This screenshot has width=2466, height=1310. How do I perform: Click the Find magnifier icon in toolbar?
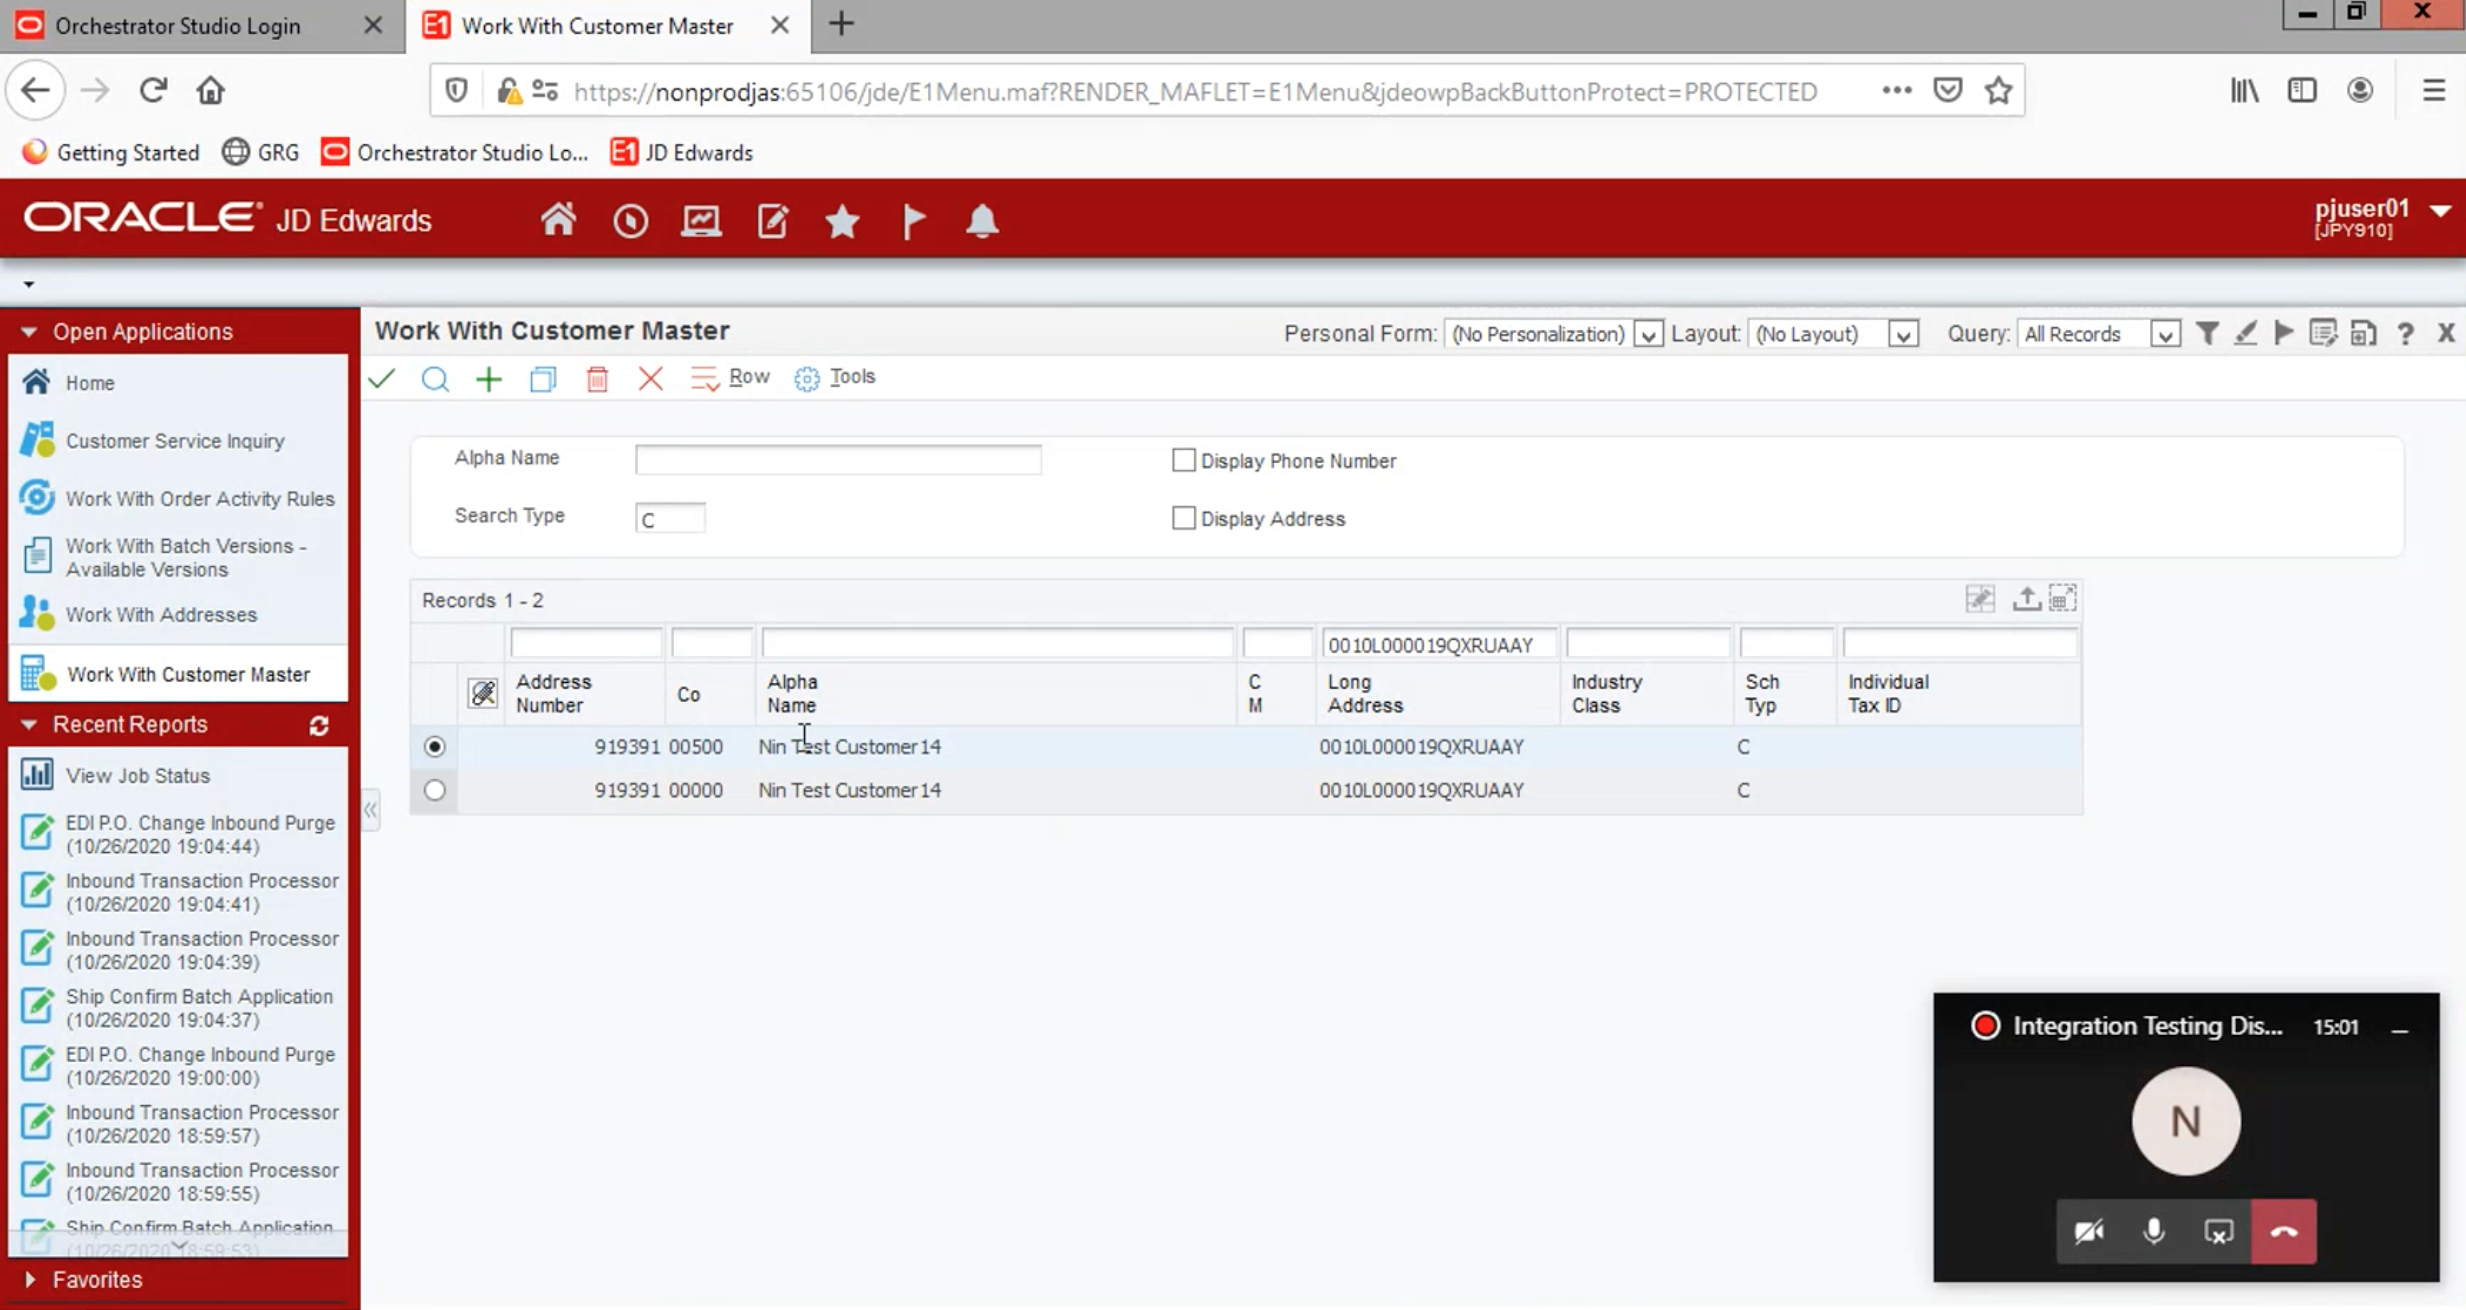click(x=435, y=379)
